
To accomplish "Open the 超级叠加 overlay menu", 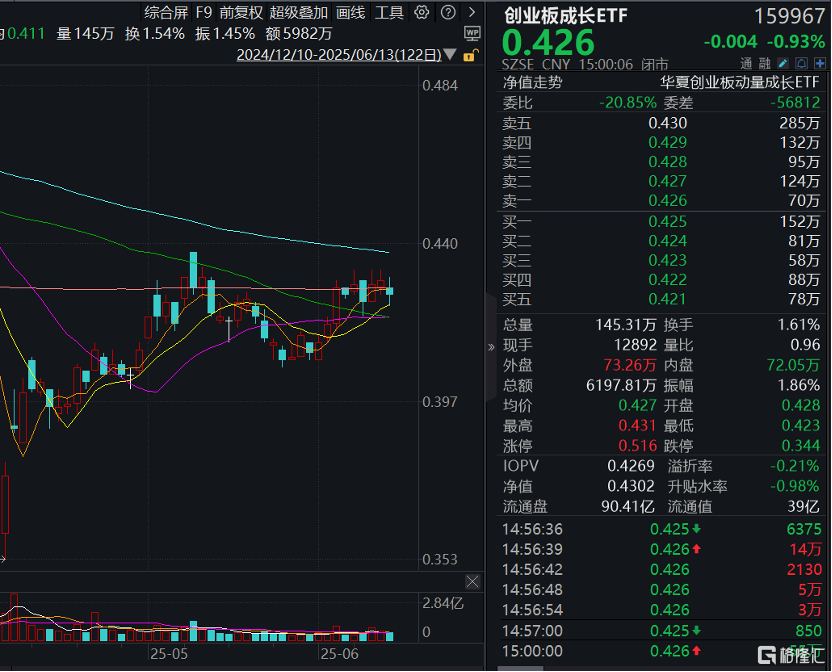I will point(299,12).
